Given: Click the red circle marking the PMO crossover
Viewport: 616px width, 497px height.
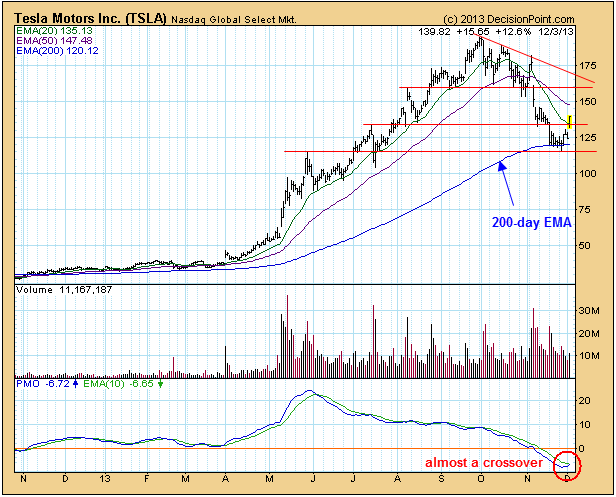Looking at the screenshot, I should 567,463.
